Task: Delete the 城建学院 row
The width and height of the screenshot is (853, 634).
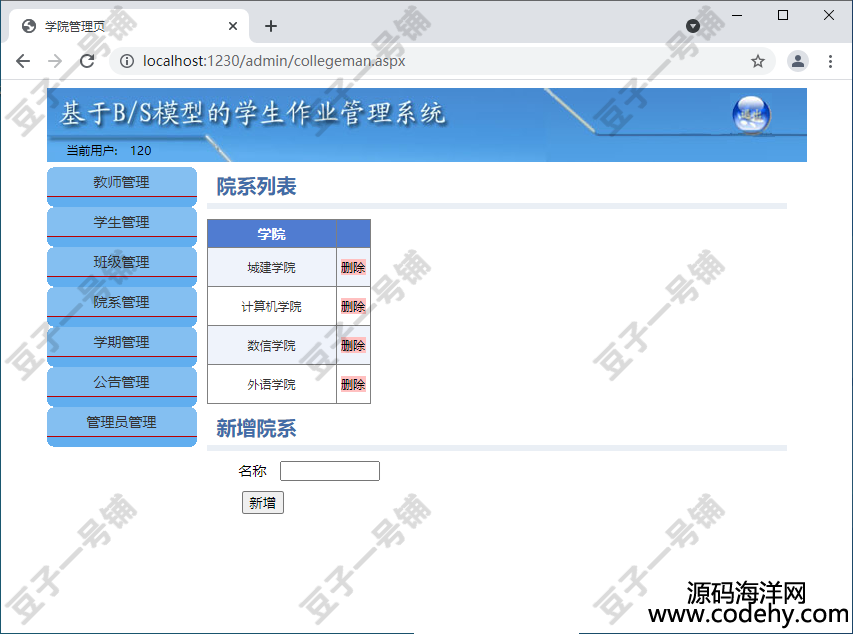Action: (353, 267)
